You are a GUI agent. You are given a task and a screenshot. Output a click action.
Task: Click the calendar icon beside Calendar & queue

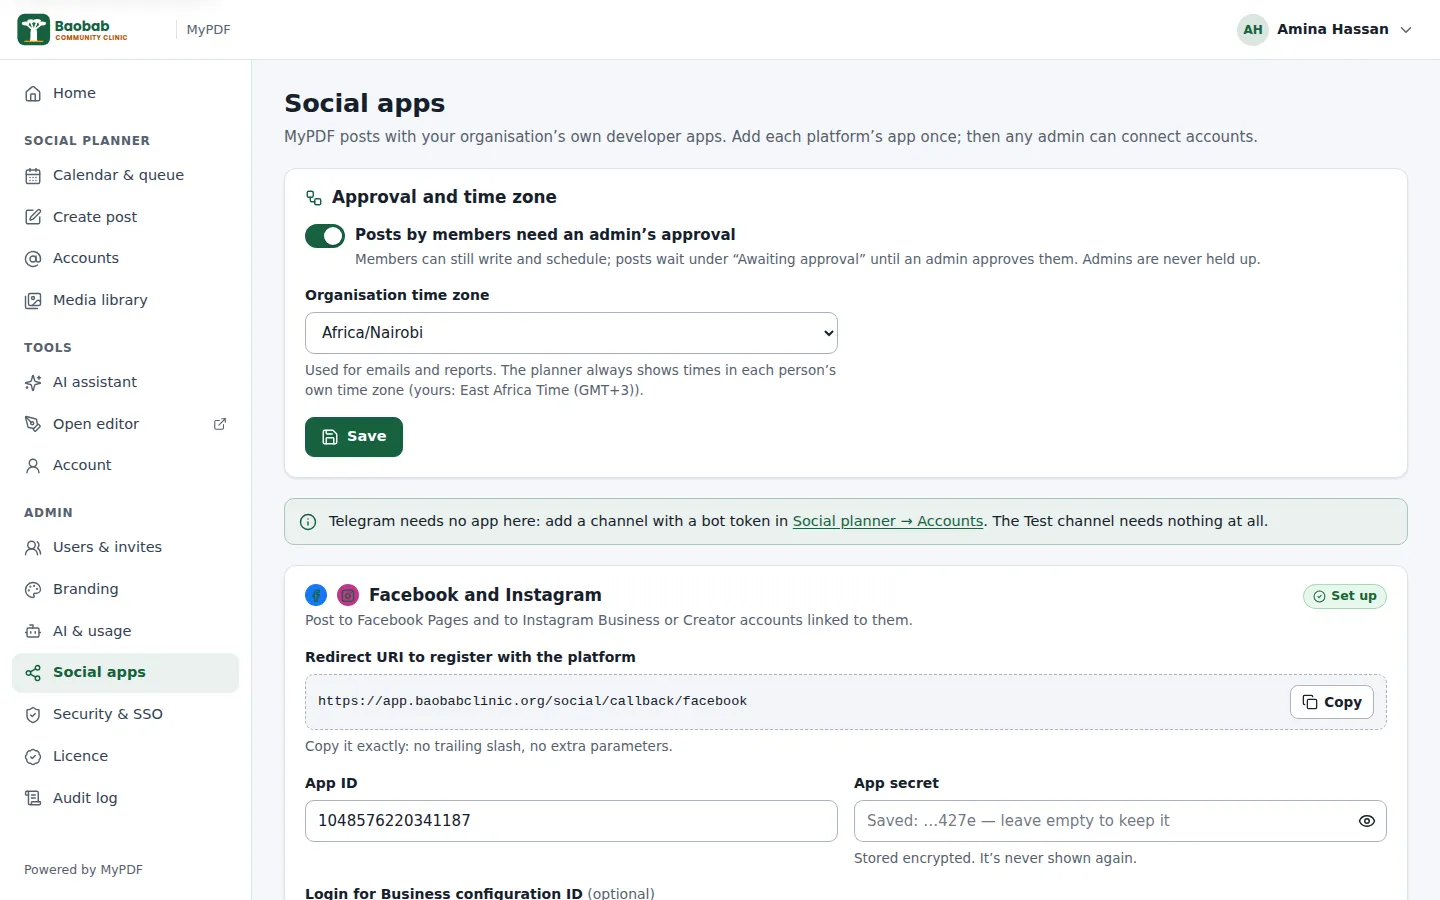pyautogui.click(x=33, y=175)
